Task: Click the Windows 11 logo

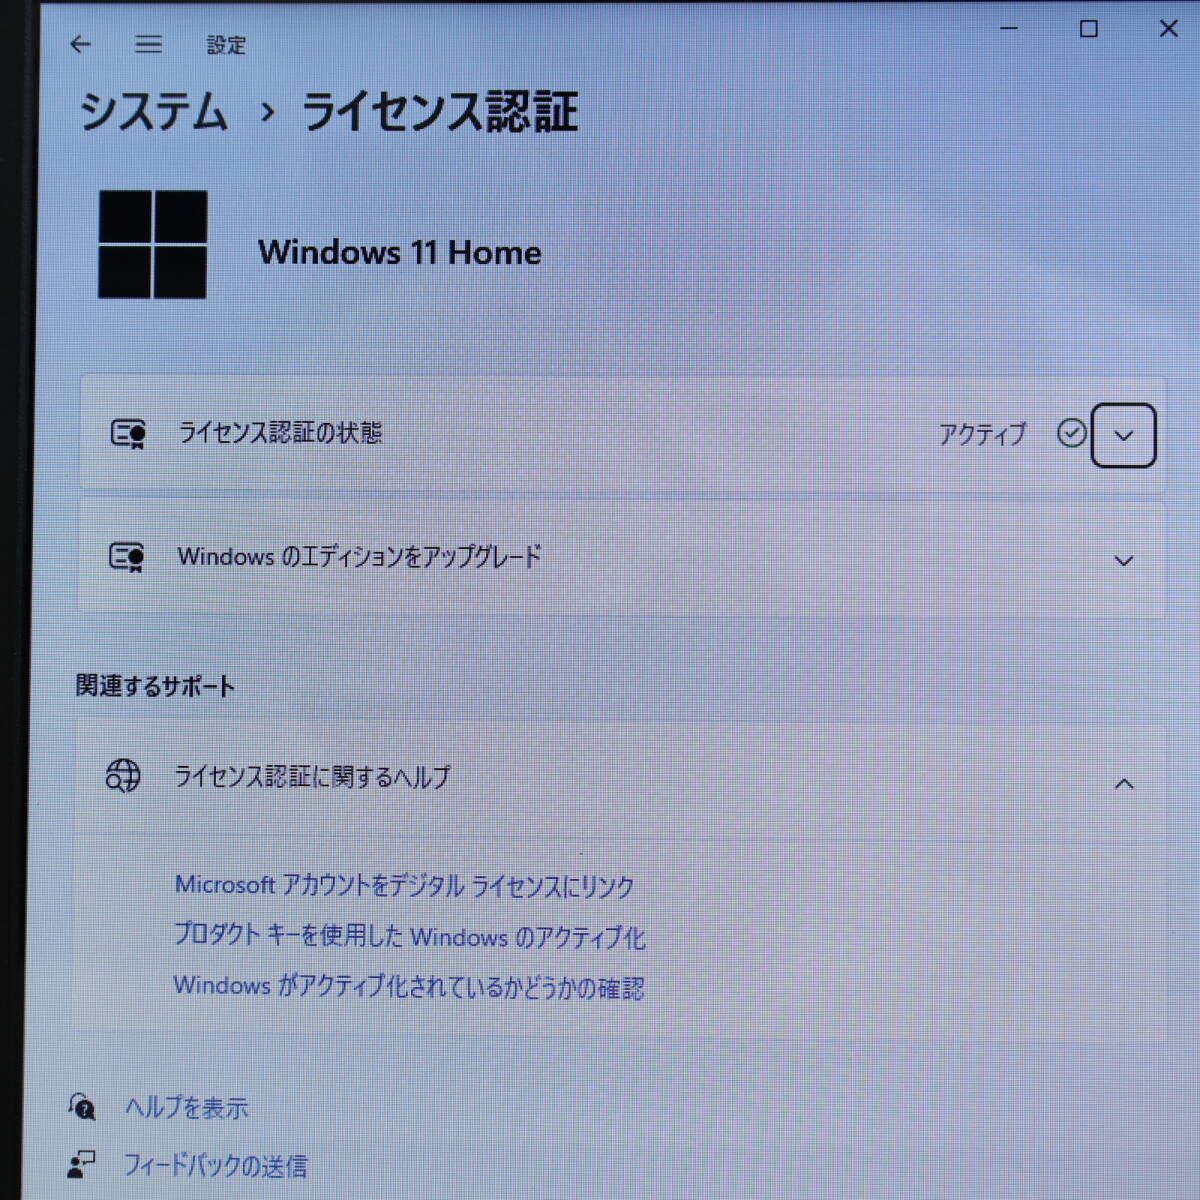Action: (153, 245)
